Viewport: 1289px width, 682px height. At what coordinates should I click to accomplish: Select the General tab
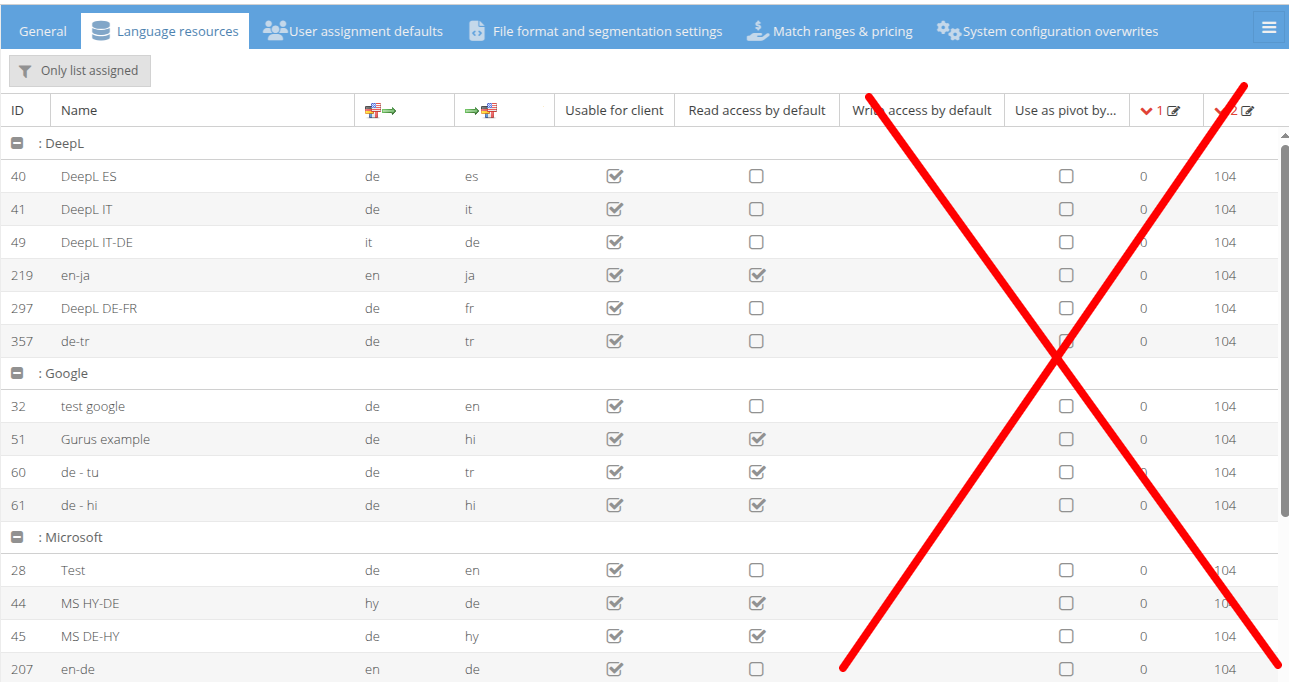pos(43,31)
